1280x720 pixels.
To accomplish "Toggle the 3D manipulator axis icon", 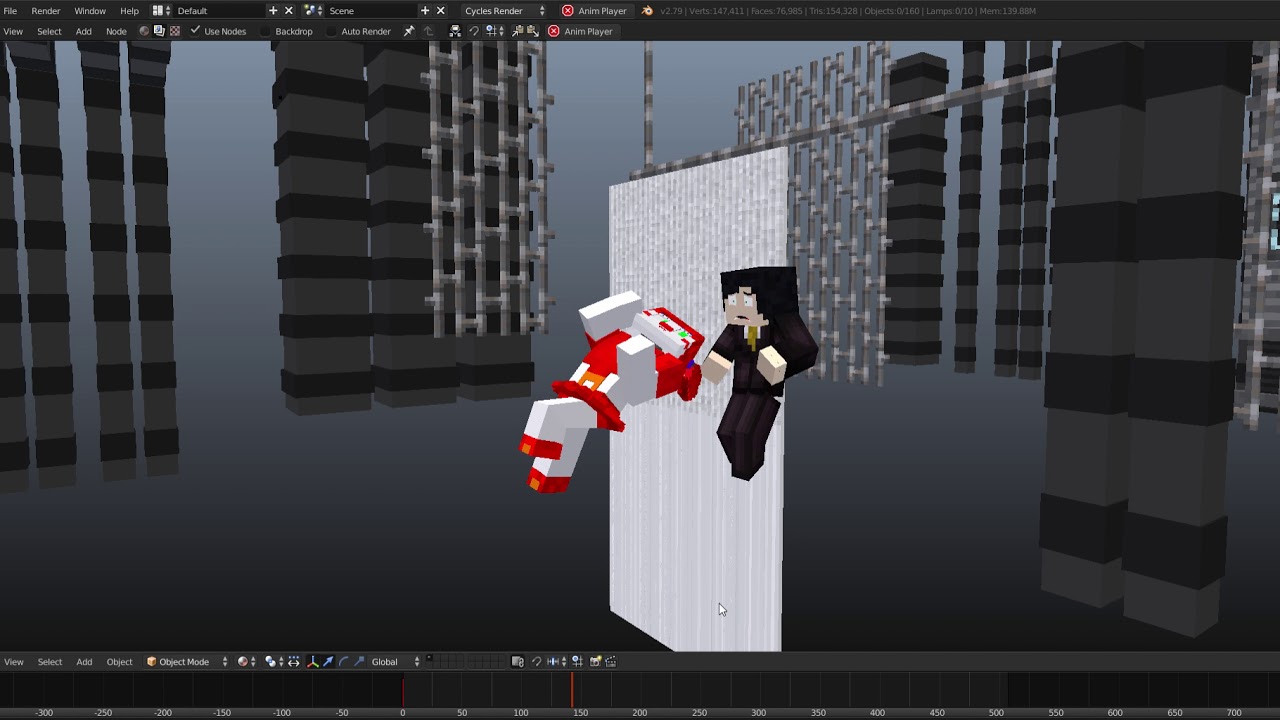I will (x=313, y=661).
